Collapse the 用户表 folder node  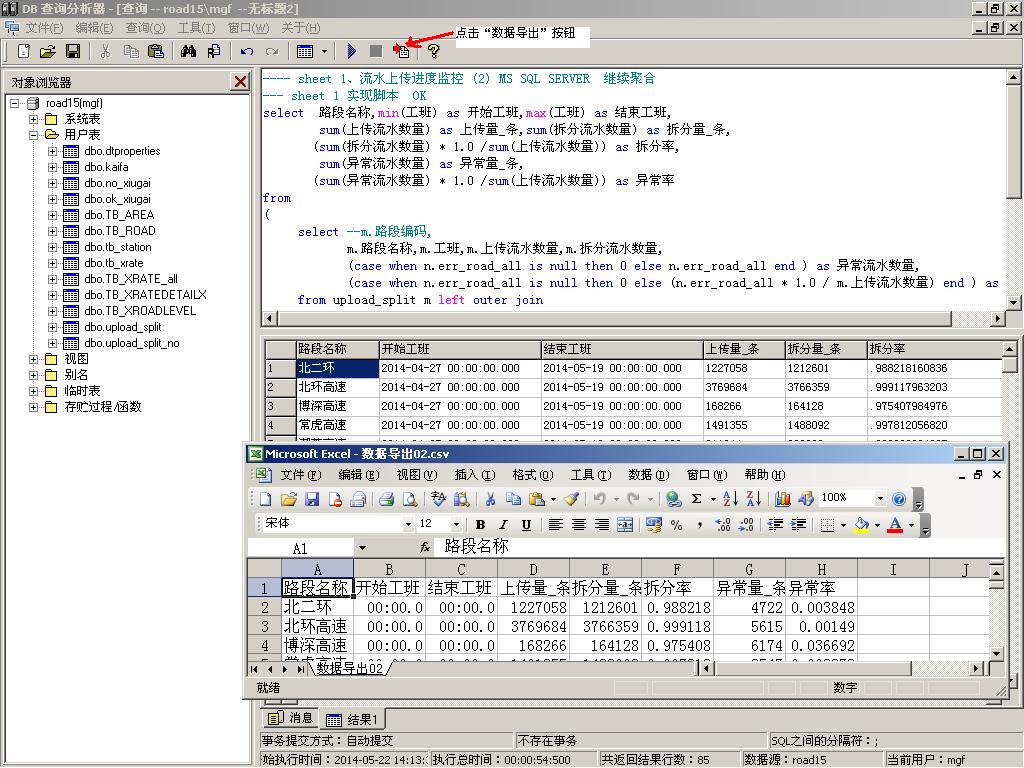click(x=33, y=135)
